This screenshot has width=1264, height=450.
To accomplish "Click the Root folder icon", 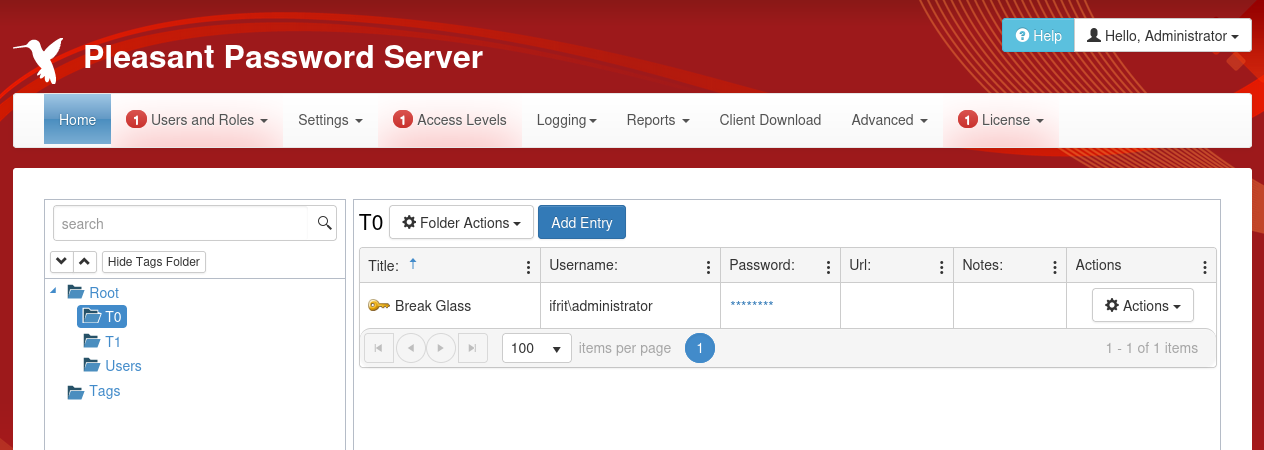I will point(75,293).
